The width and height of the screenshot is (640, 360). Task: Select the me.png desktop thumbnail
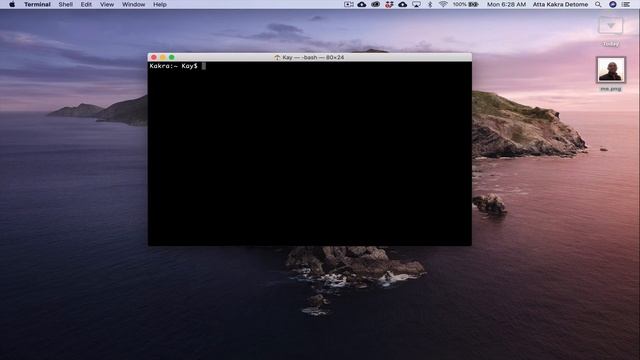click(611, 70)
